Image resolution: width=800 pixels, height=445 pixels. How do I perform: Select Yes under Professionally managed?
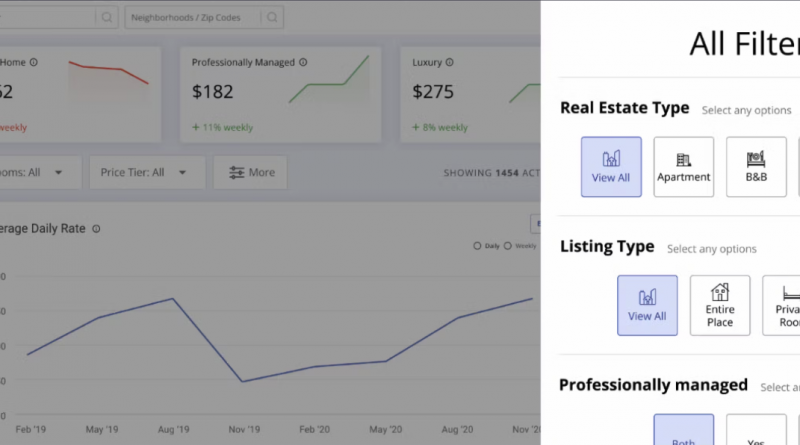pos(756,430)
